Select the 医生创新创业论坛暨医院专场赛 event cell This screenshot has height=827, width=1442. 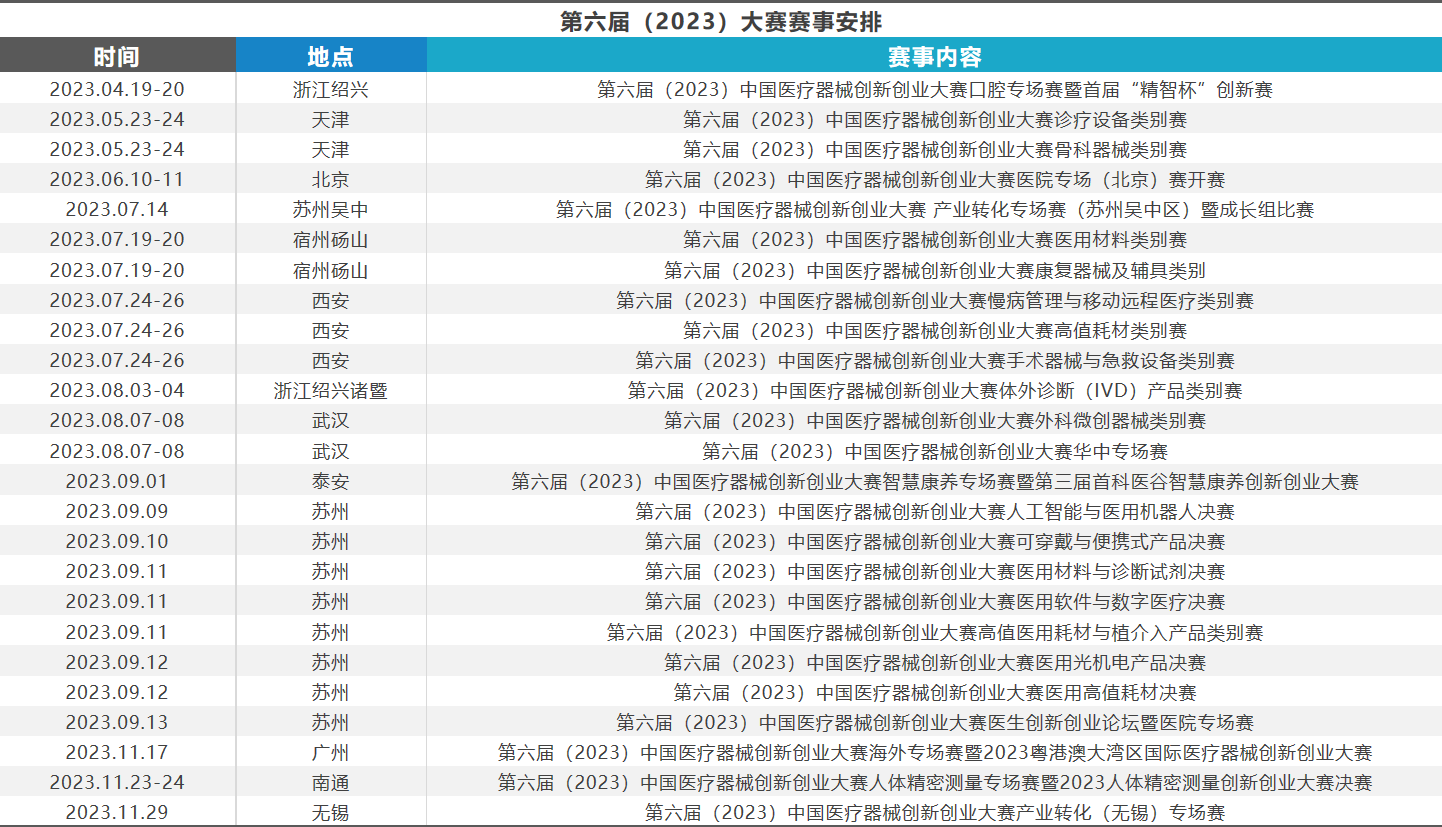pyautogui.click(x=934, y=722)
